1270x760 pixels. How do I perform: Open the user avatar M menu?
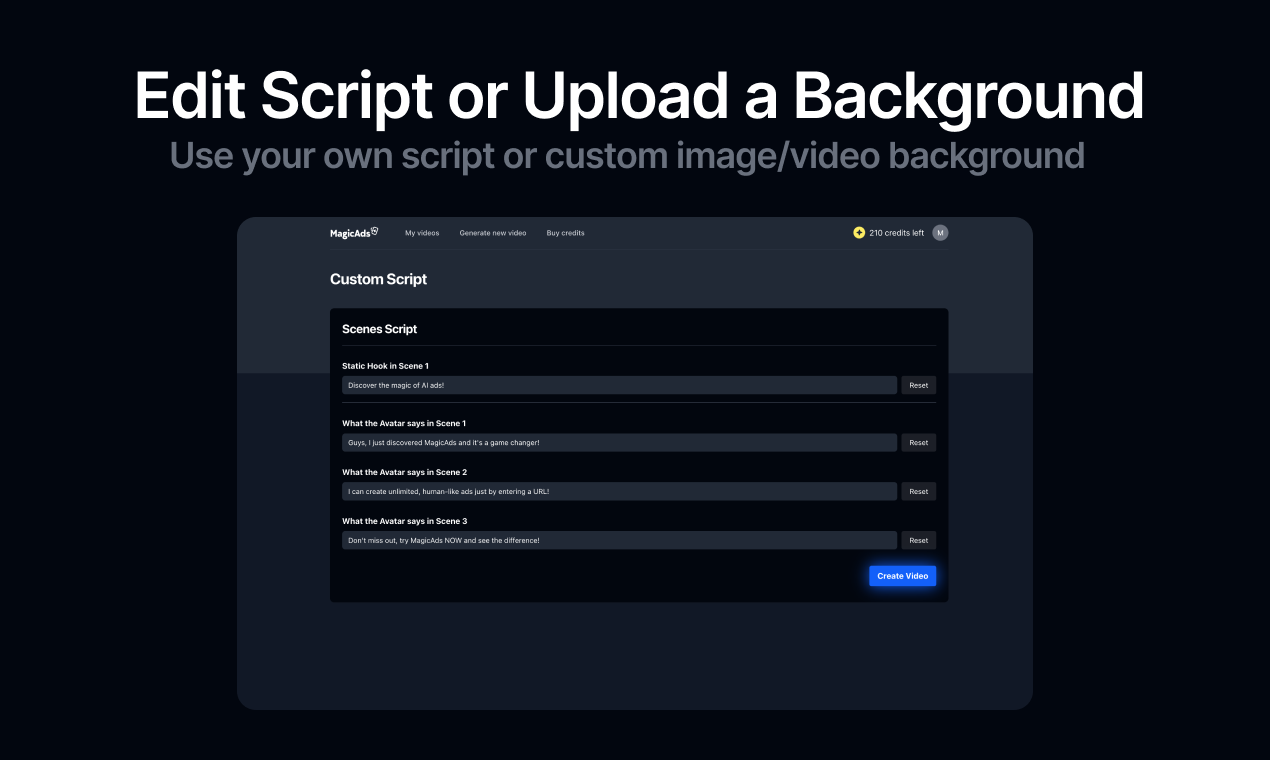(940, 233)
